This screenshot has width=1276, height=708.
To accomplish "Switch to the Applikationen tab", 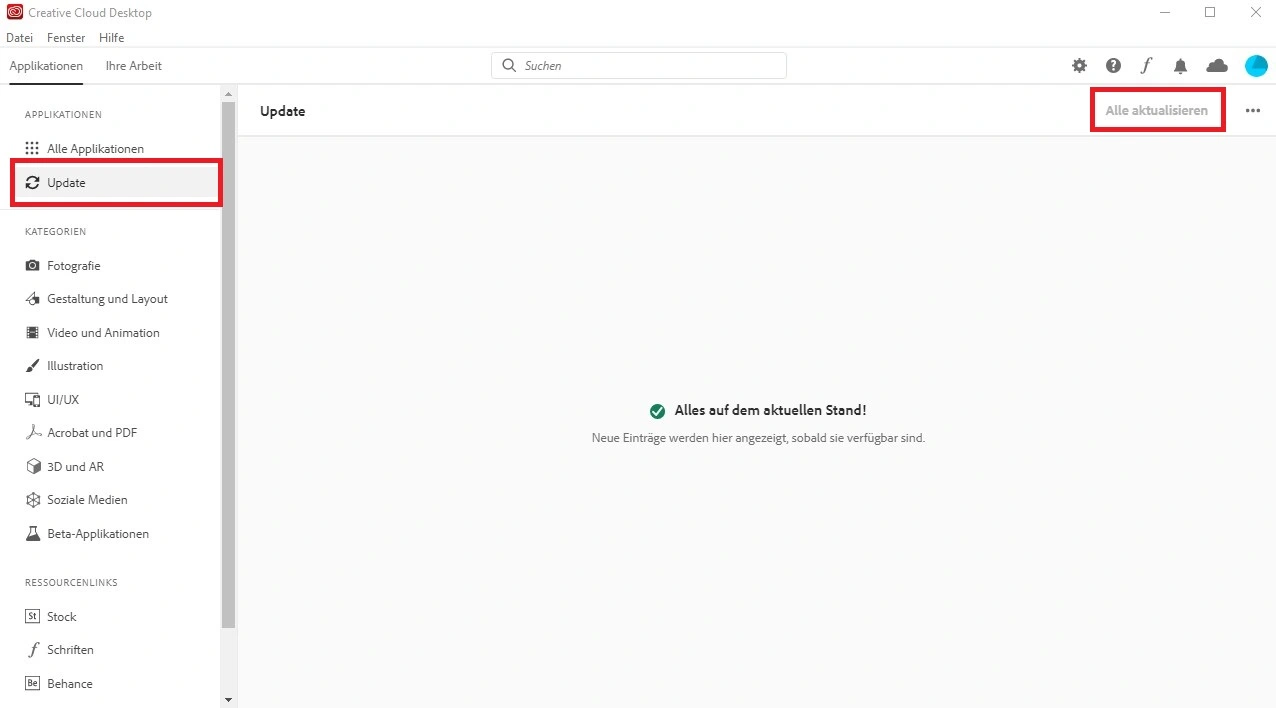I will click(x=46, y=66).
